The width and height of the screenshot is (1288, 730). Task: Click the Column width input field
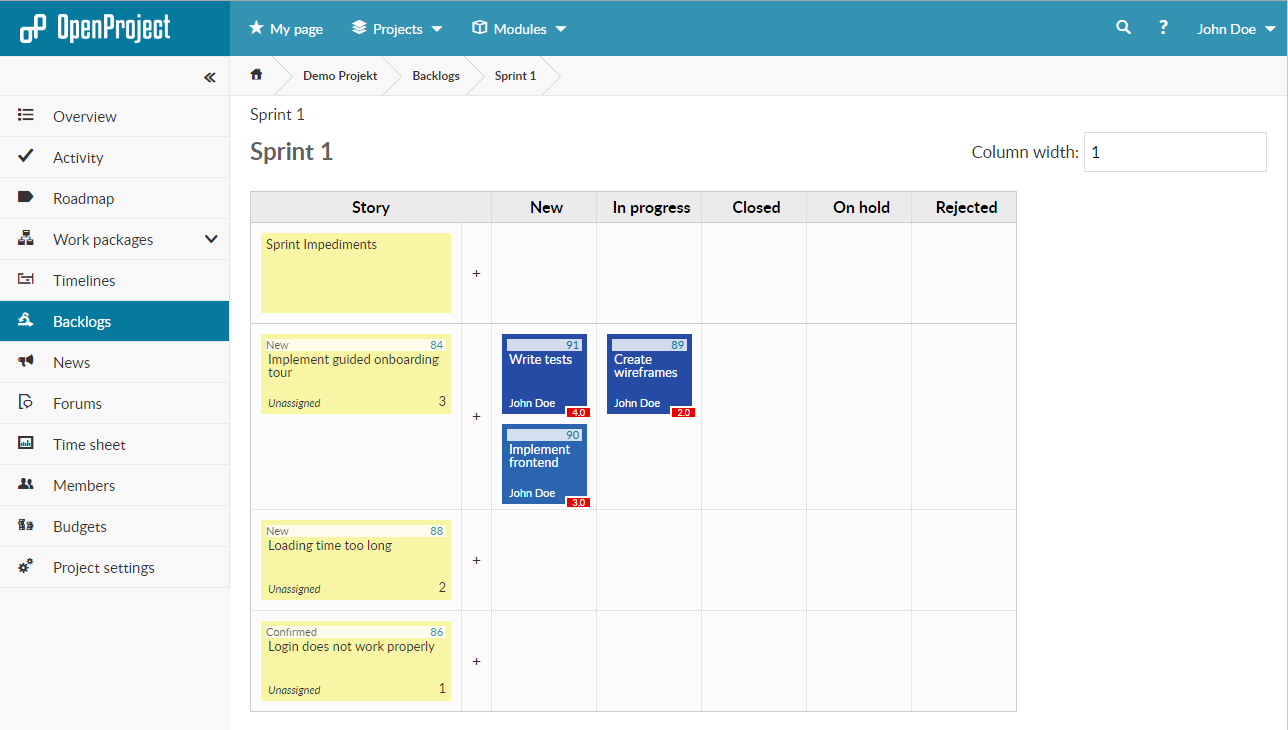click(1174, 152)
